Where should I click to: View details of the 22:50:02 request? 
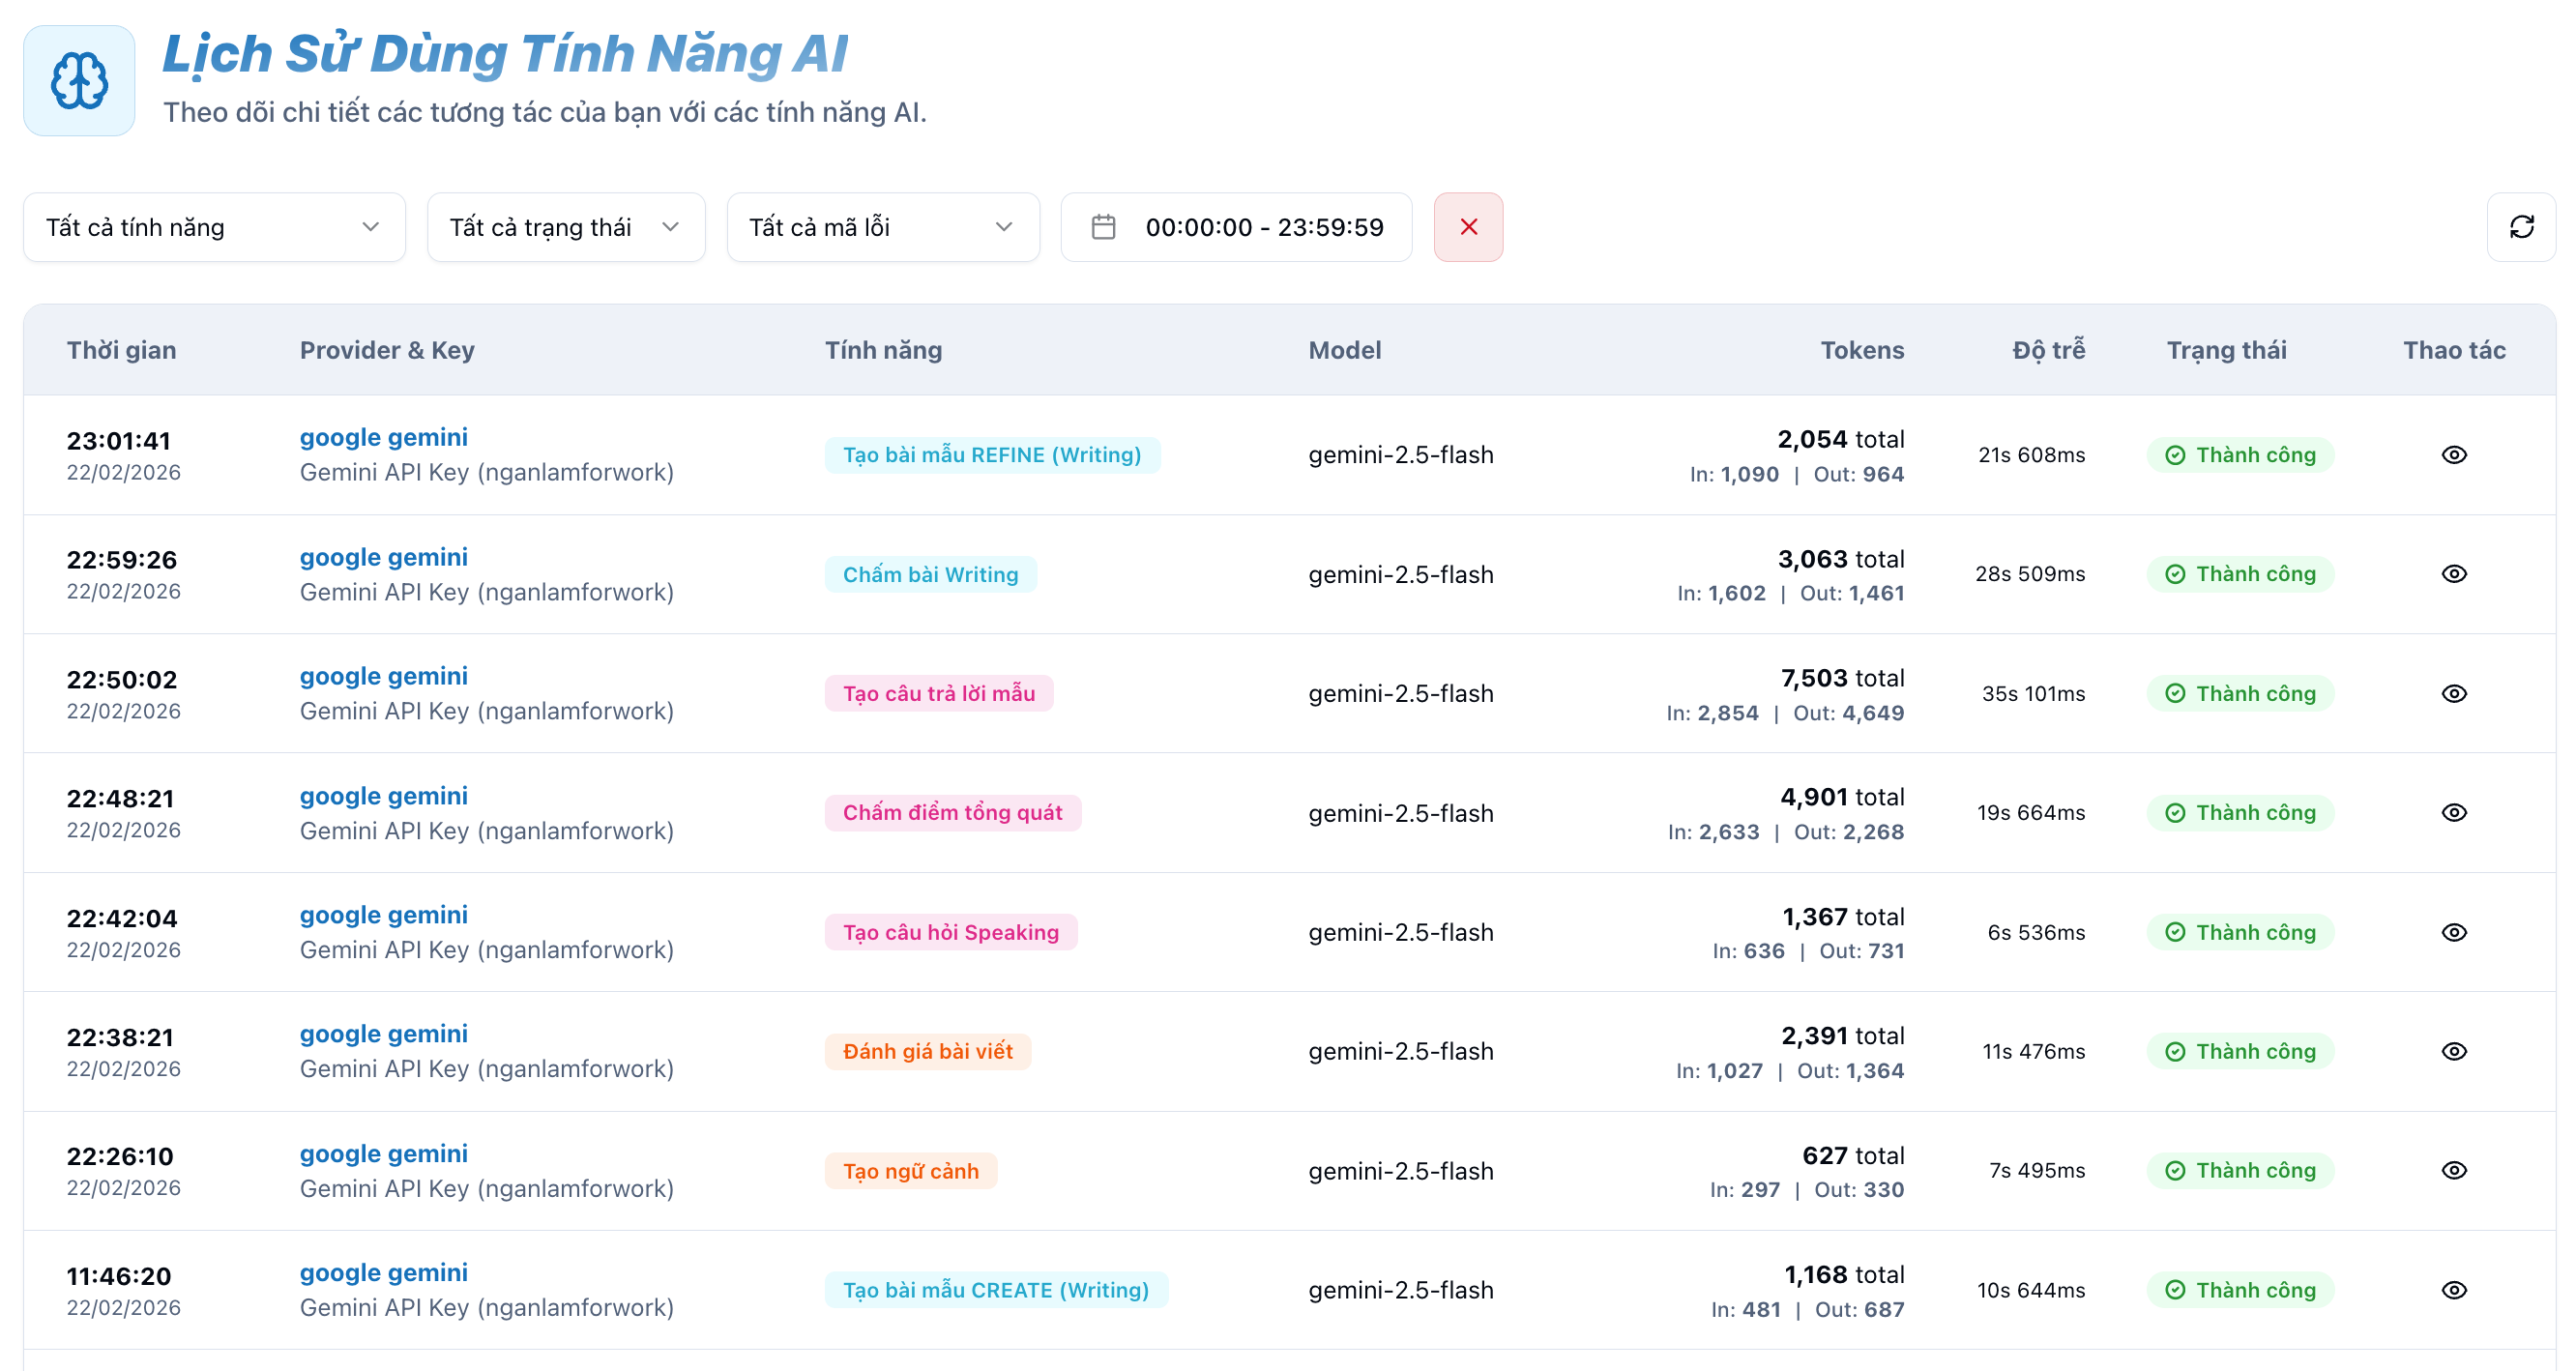tap(2453, 693)
